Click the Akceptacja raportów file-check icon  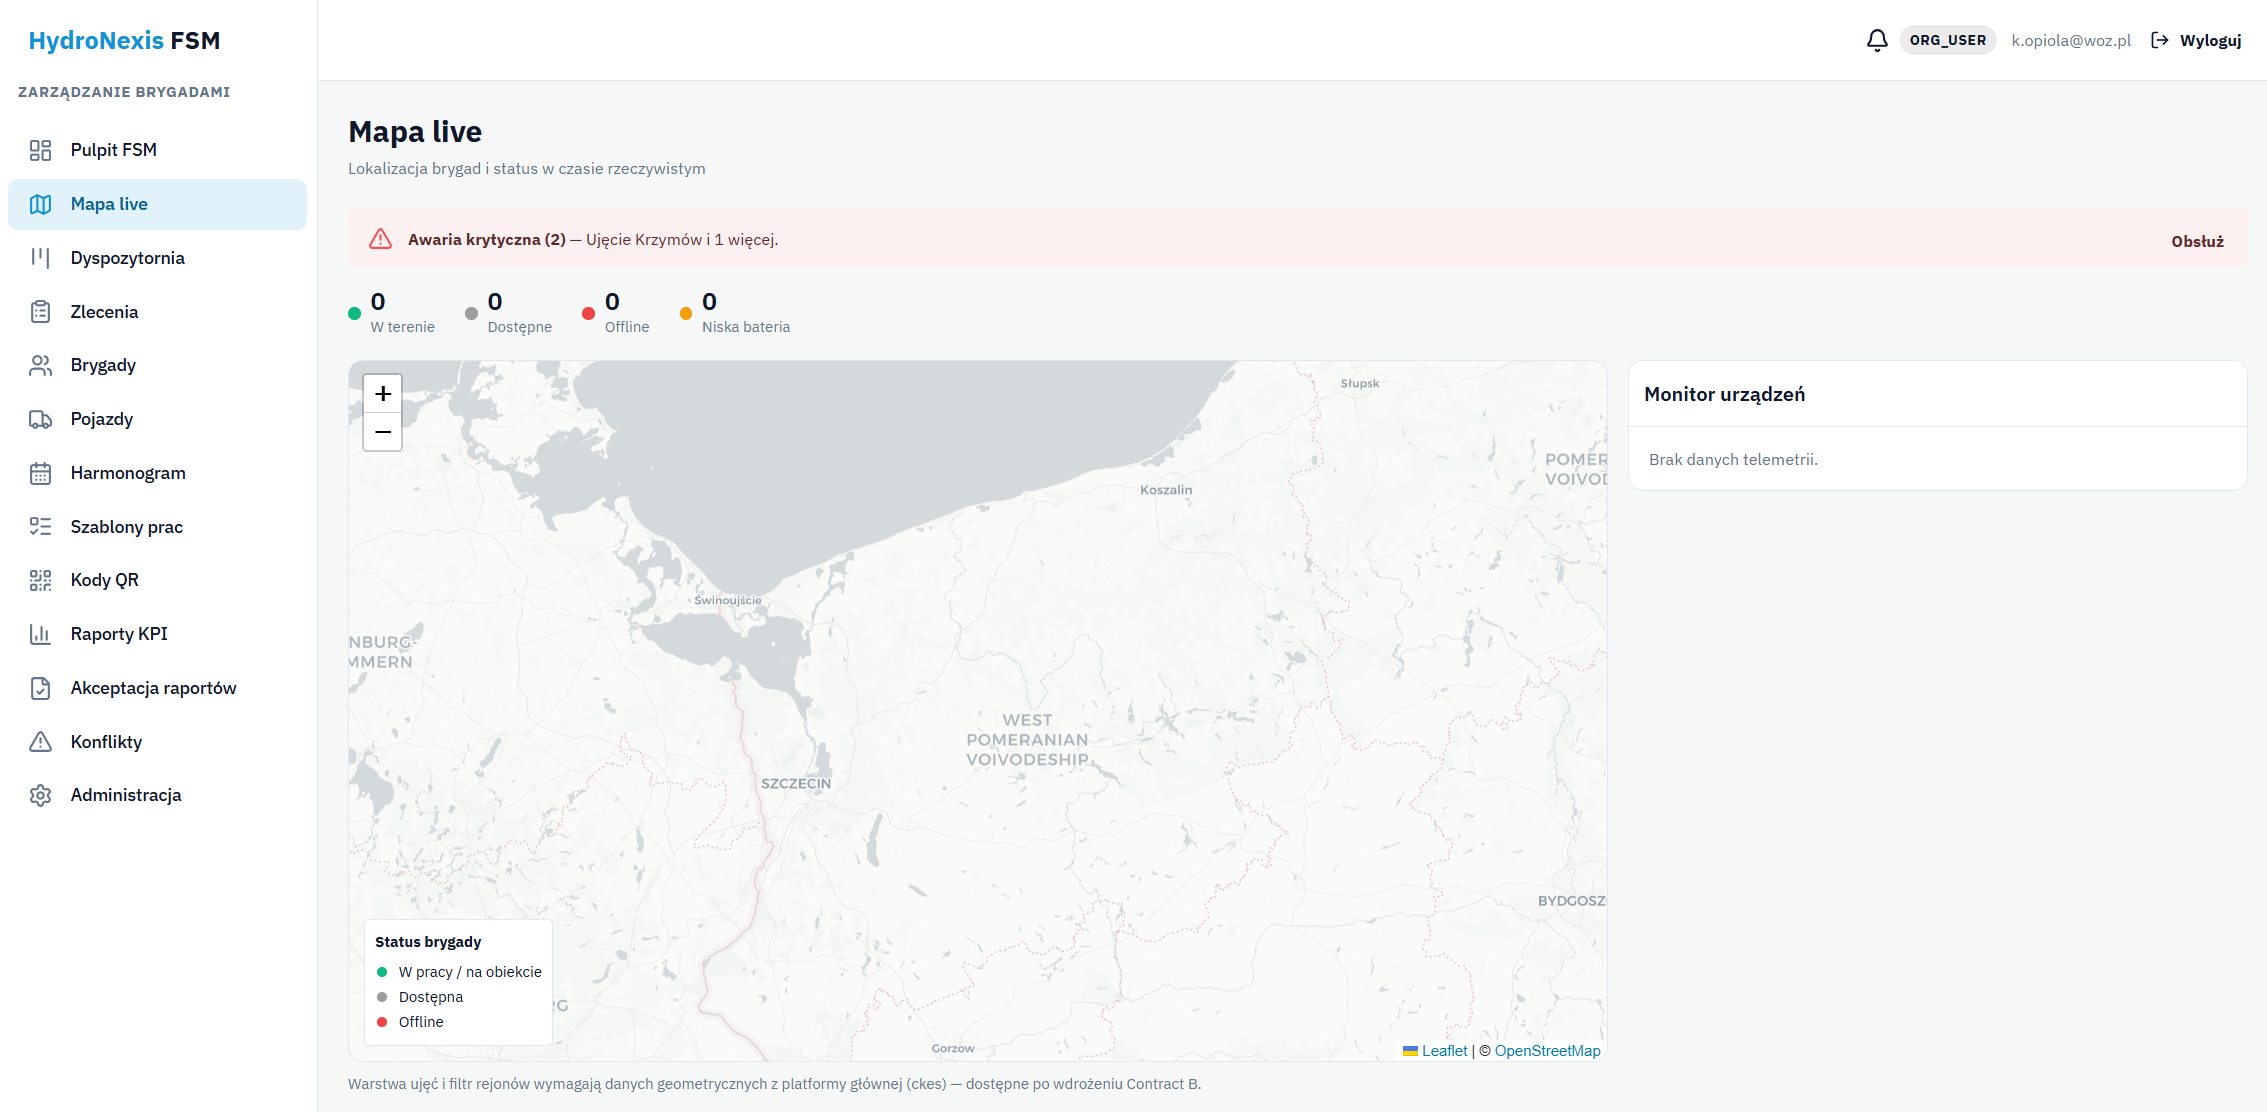pos(40,688)
